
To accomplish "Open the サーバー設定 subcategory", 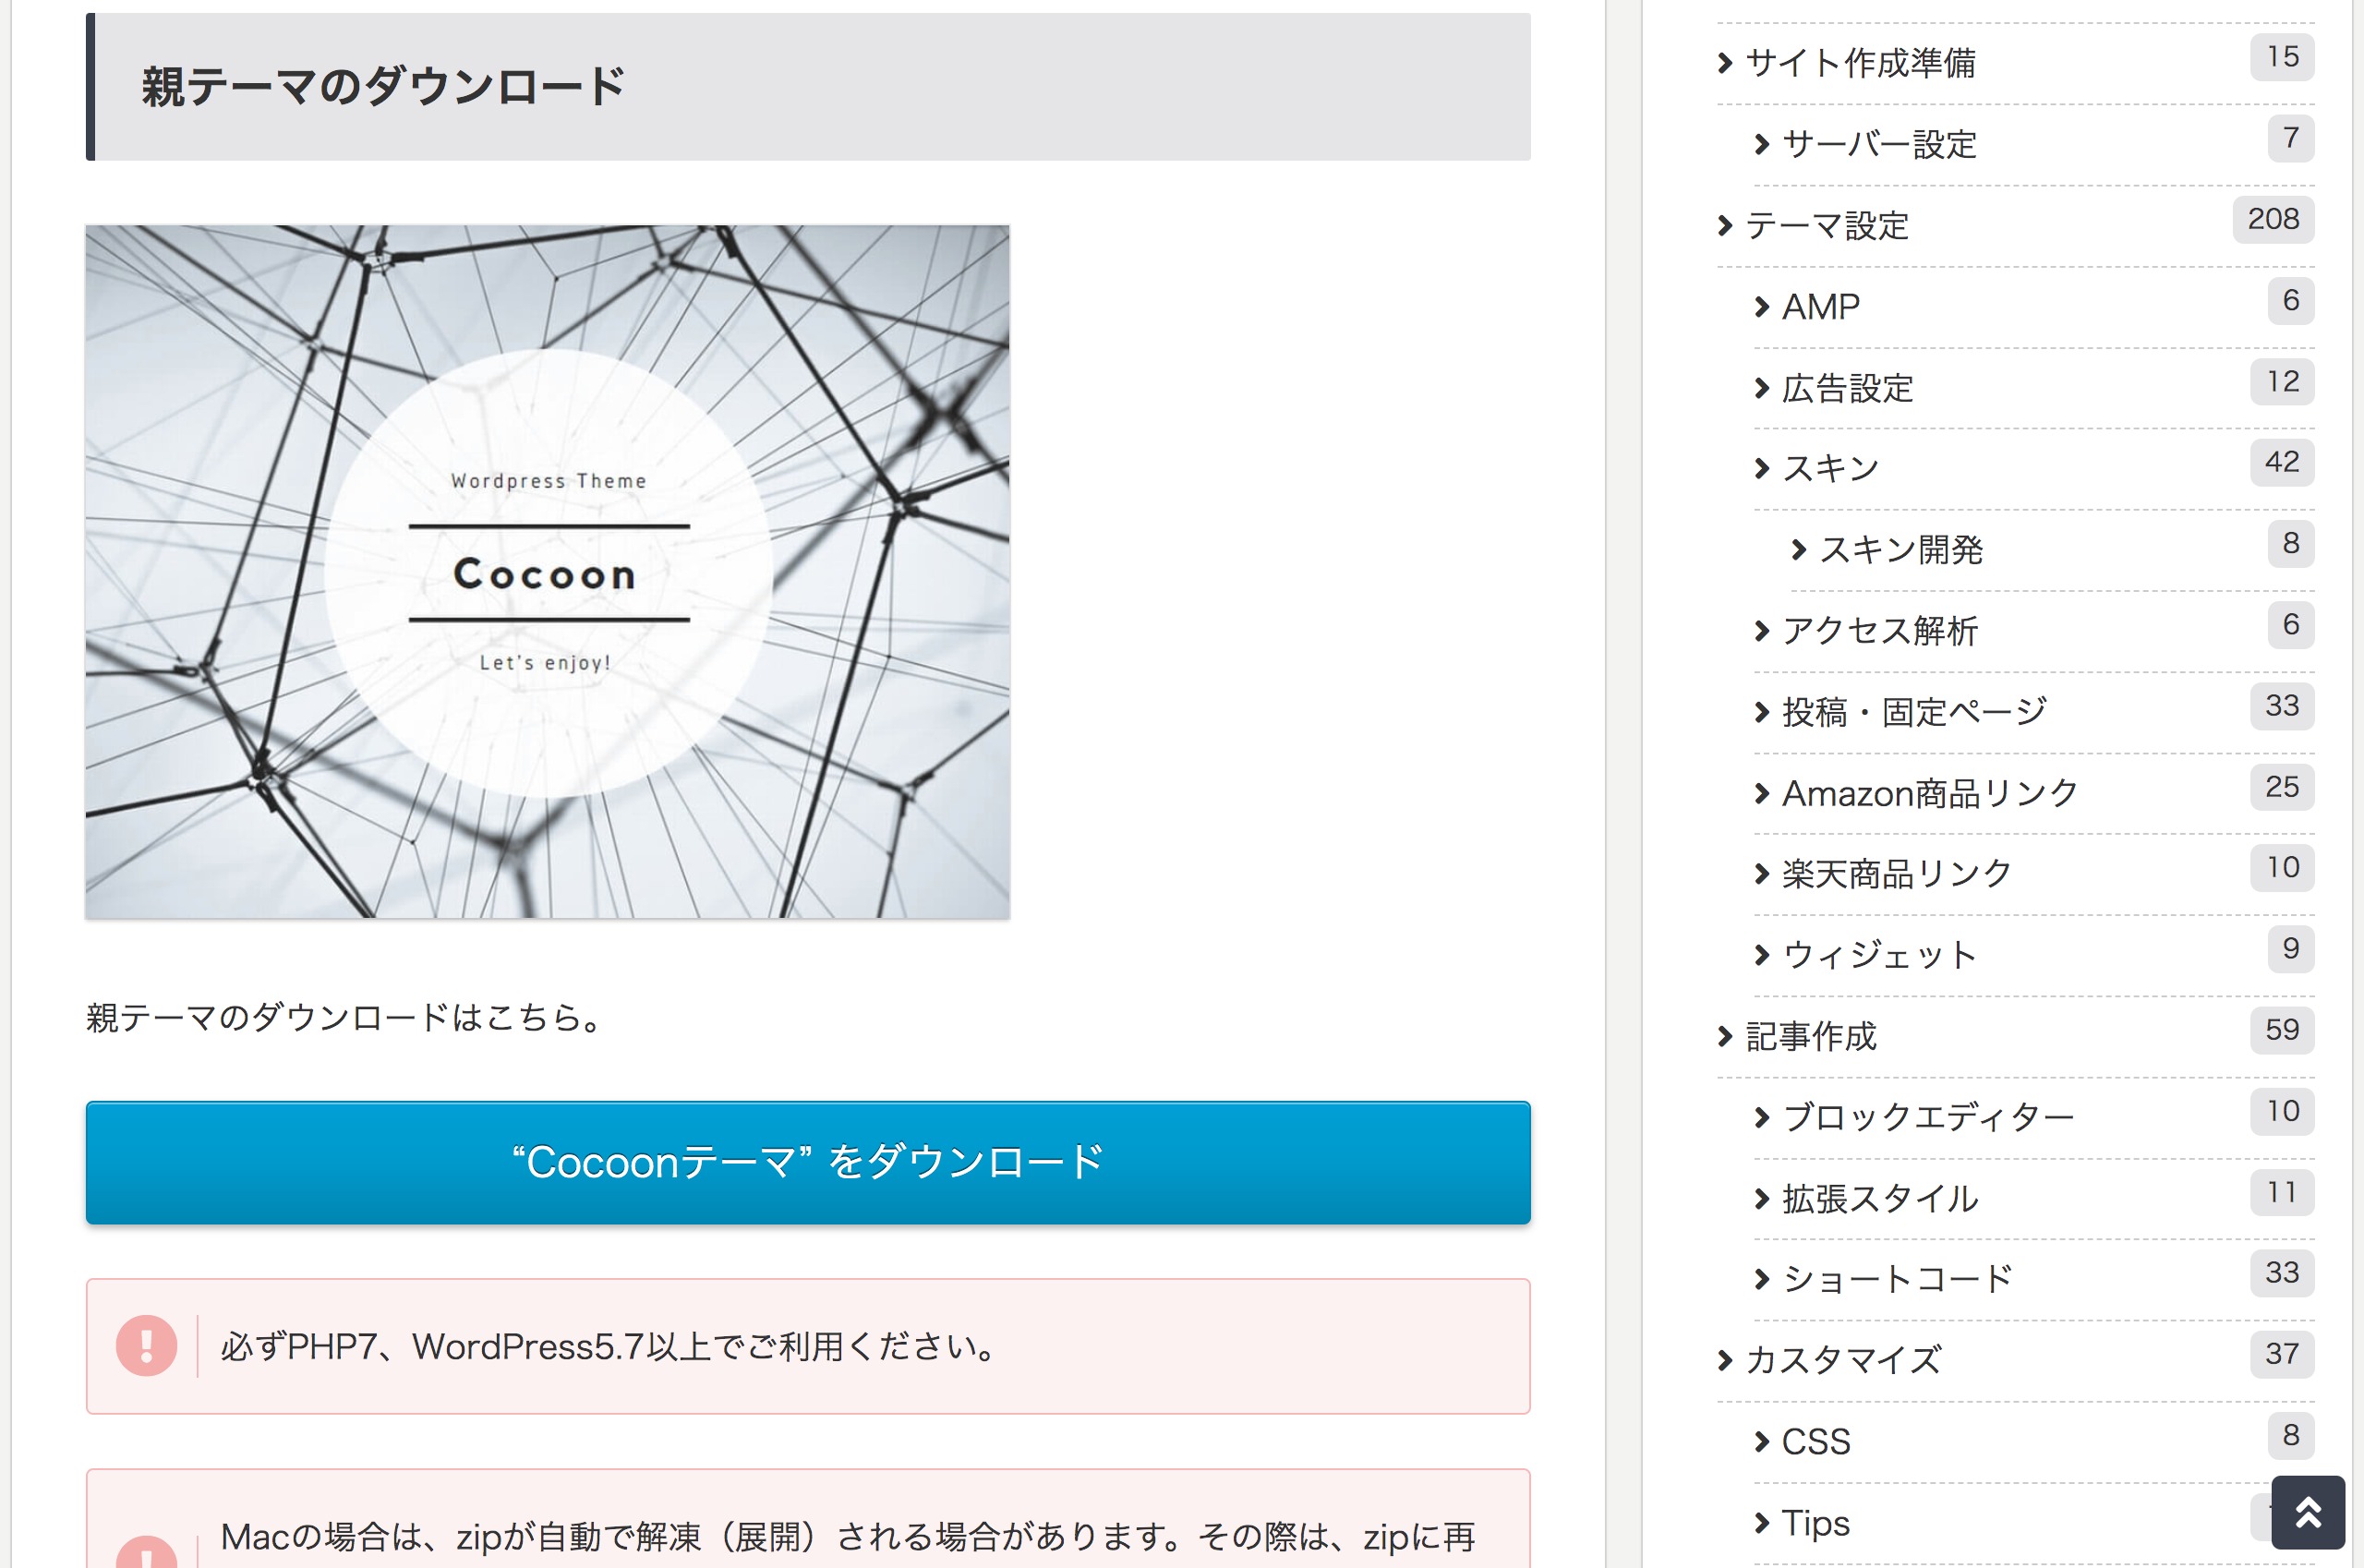I will tap(1878, 145).
